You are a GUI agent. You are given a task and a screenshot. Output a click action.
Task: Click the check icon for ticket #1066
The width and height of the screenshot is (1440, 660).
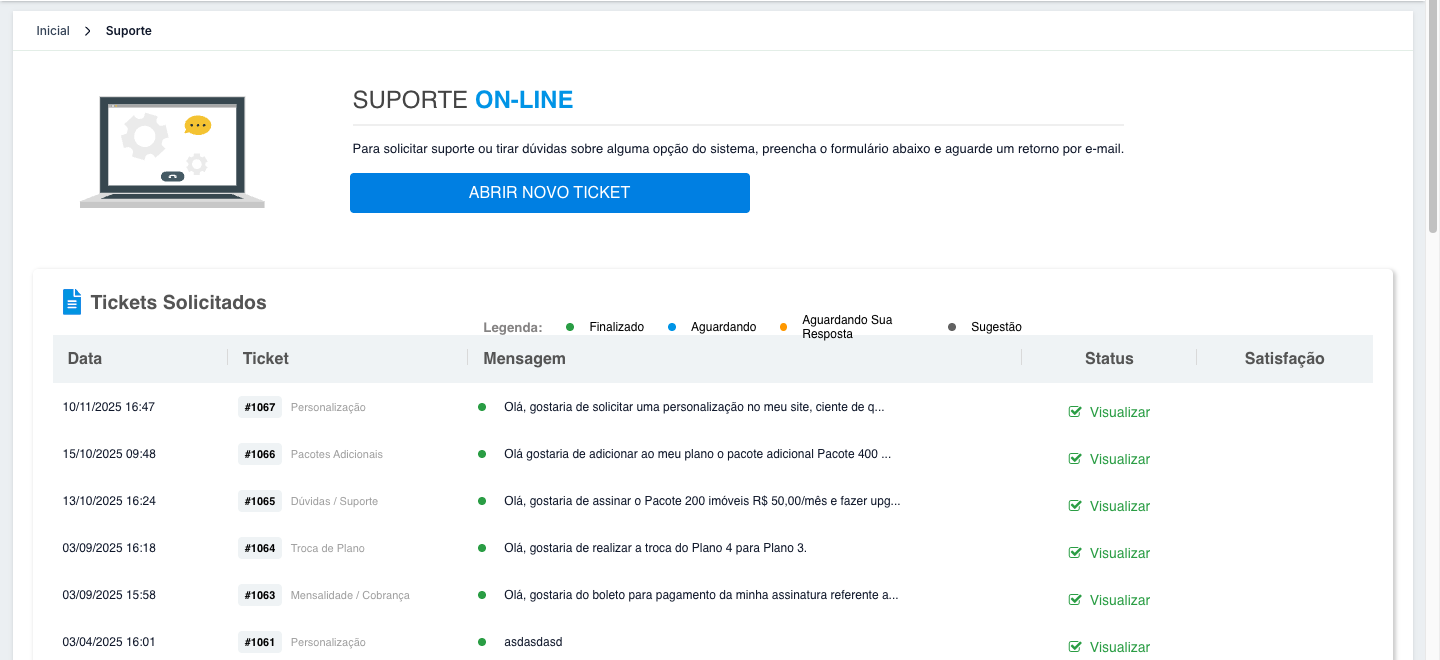click(1075, 459)
